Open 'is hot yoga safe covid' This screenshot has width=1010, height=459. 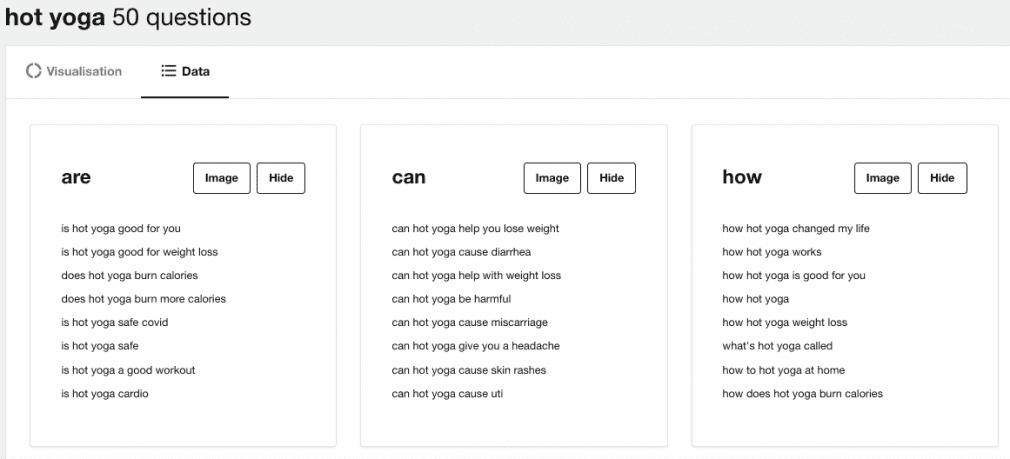115,323
